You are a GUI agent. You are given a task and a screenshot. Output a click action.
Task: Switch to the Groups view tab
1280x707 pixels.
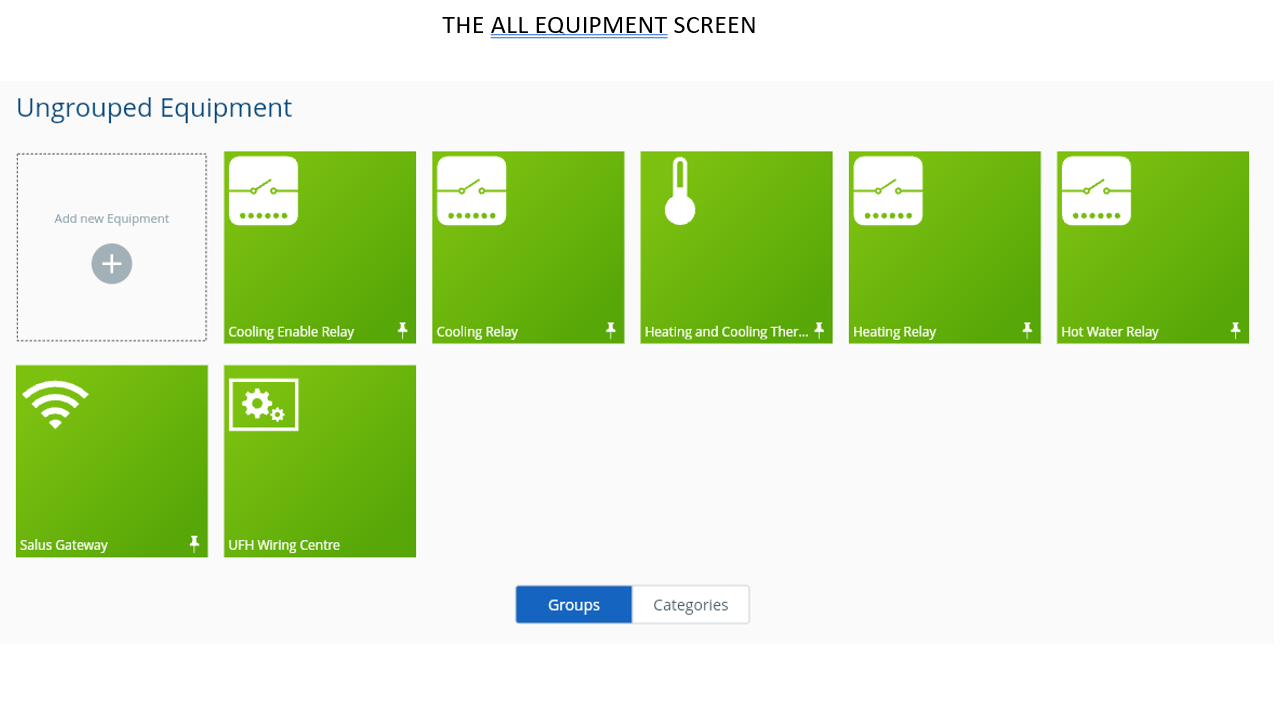coord(574,605)
